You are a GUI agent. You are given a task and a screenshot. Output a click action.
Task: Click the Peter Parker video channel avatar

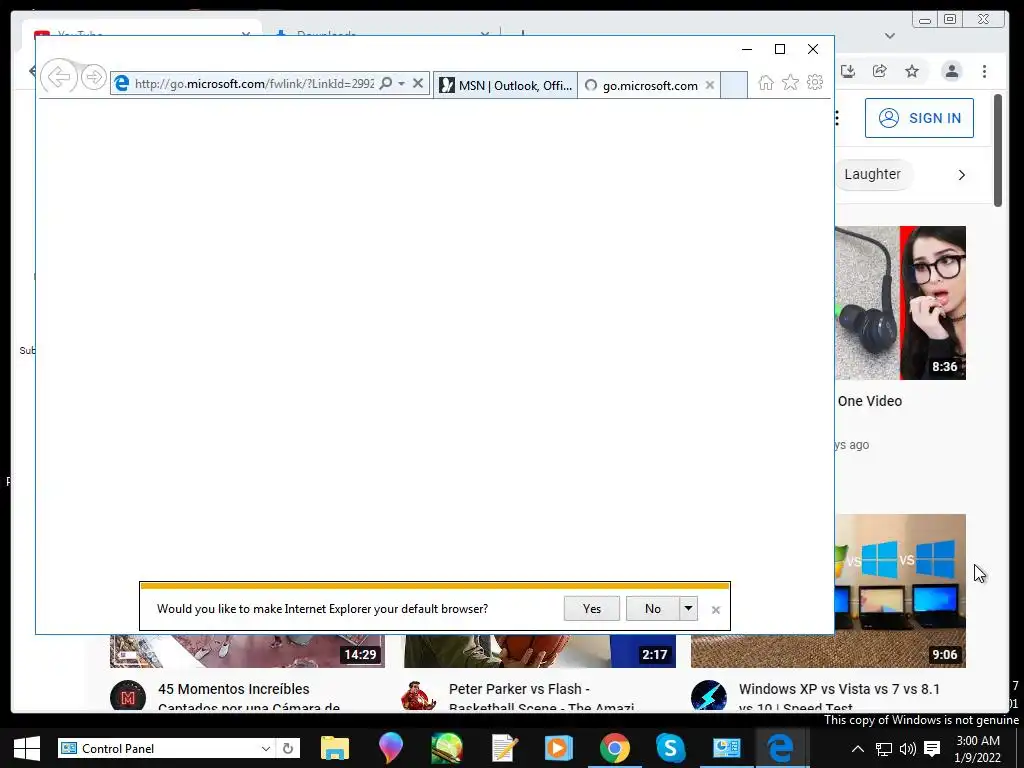[x=419, y=696]
